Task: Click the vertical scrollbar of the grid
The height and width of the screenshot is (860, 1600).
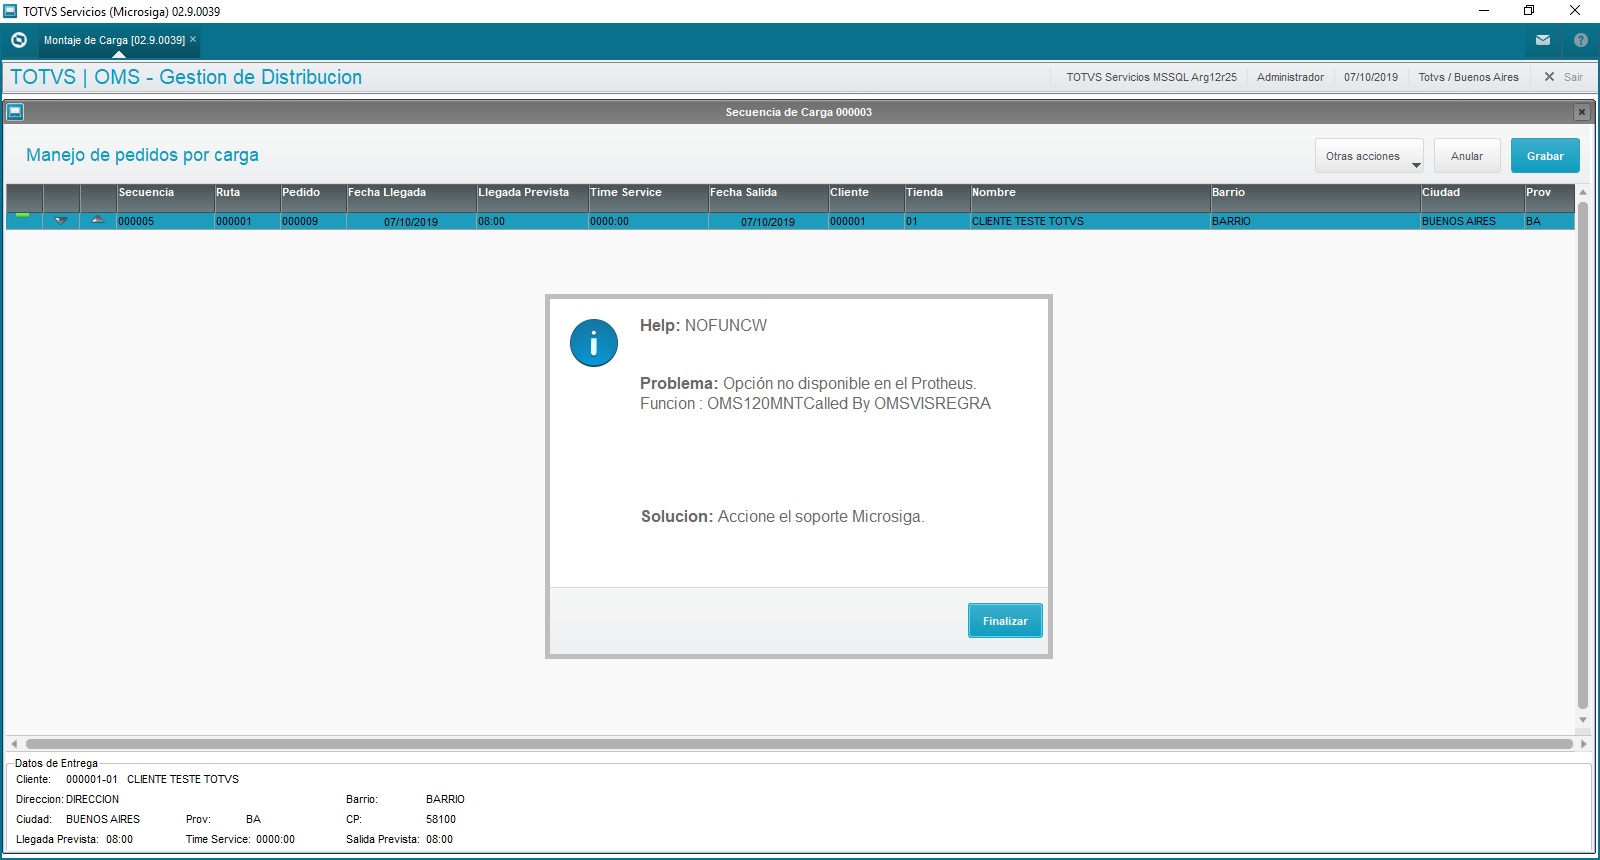Action: coord(1582,455)
